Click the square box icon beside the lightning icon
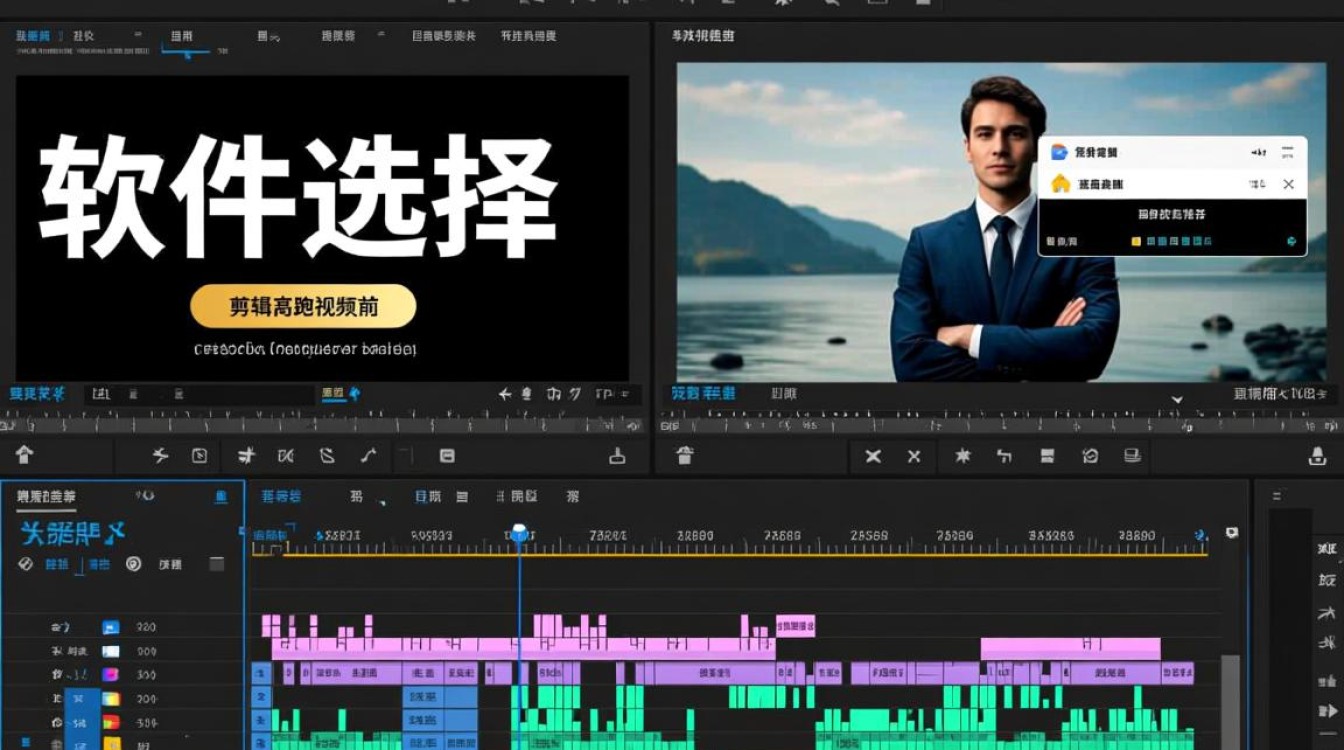Image resolution: width=1344 pixels, height=750 pixels. coord(199,456)
